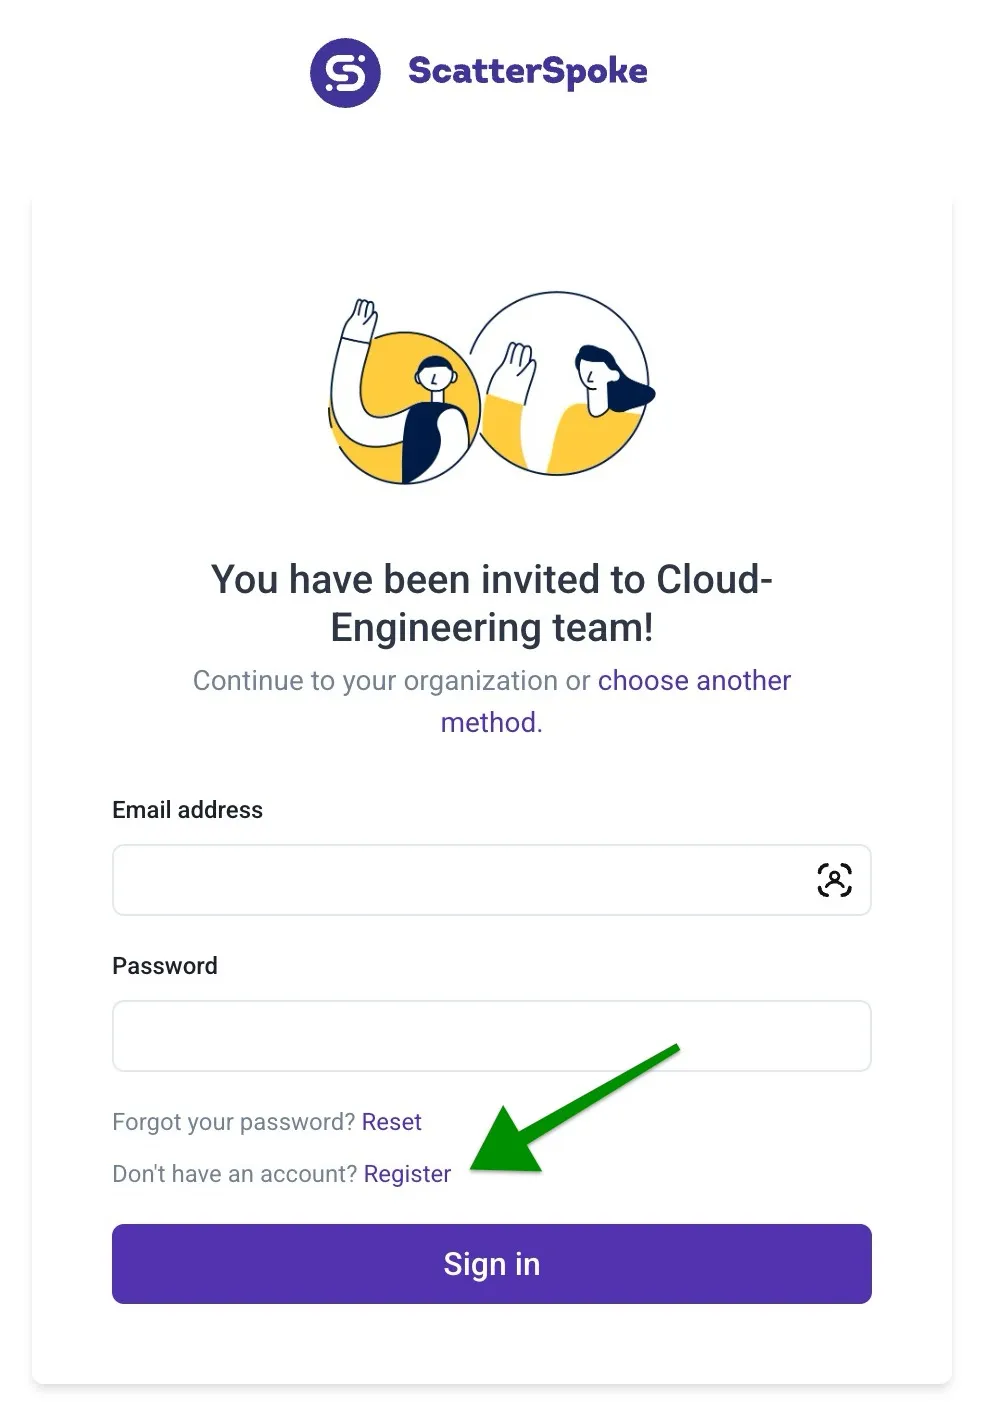This screenshot has width=985, height=1415.
Task: Click the Forgot your password text
Action: click(233, 1122)
